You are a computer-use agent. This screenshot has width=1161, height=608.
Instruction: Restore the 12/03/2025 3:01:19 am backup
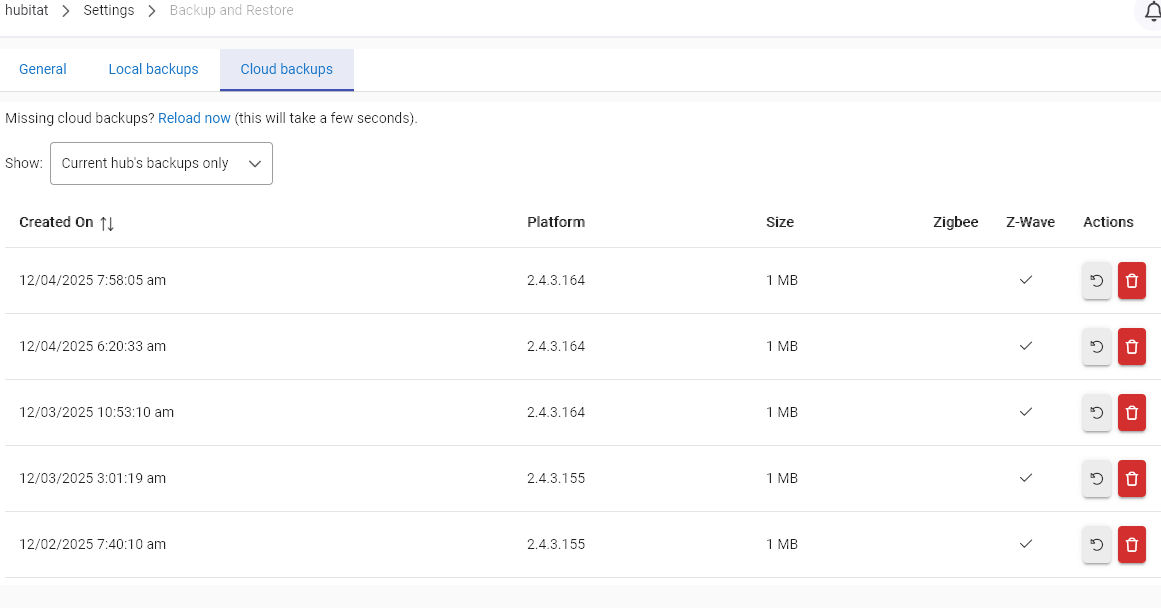[1096, 479]
